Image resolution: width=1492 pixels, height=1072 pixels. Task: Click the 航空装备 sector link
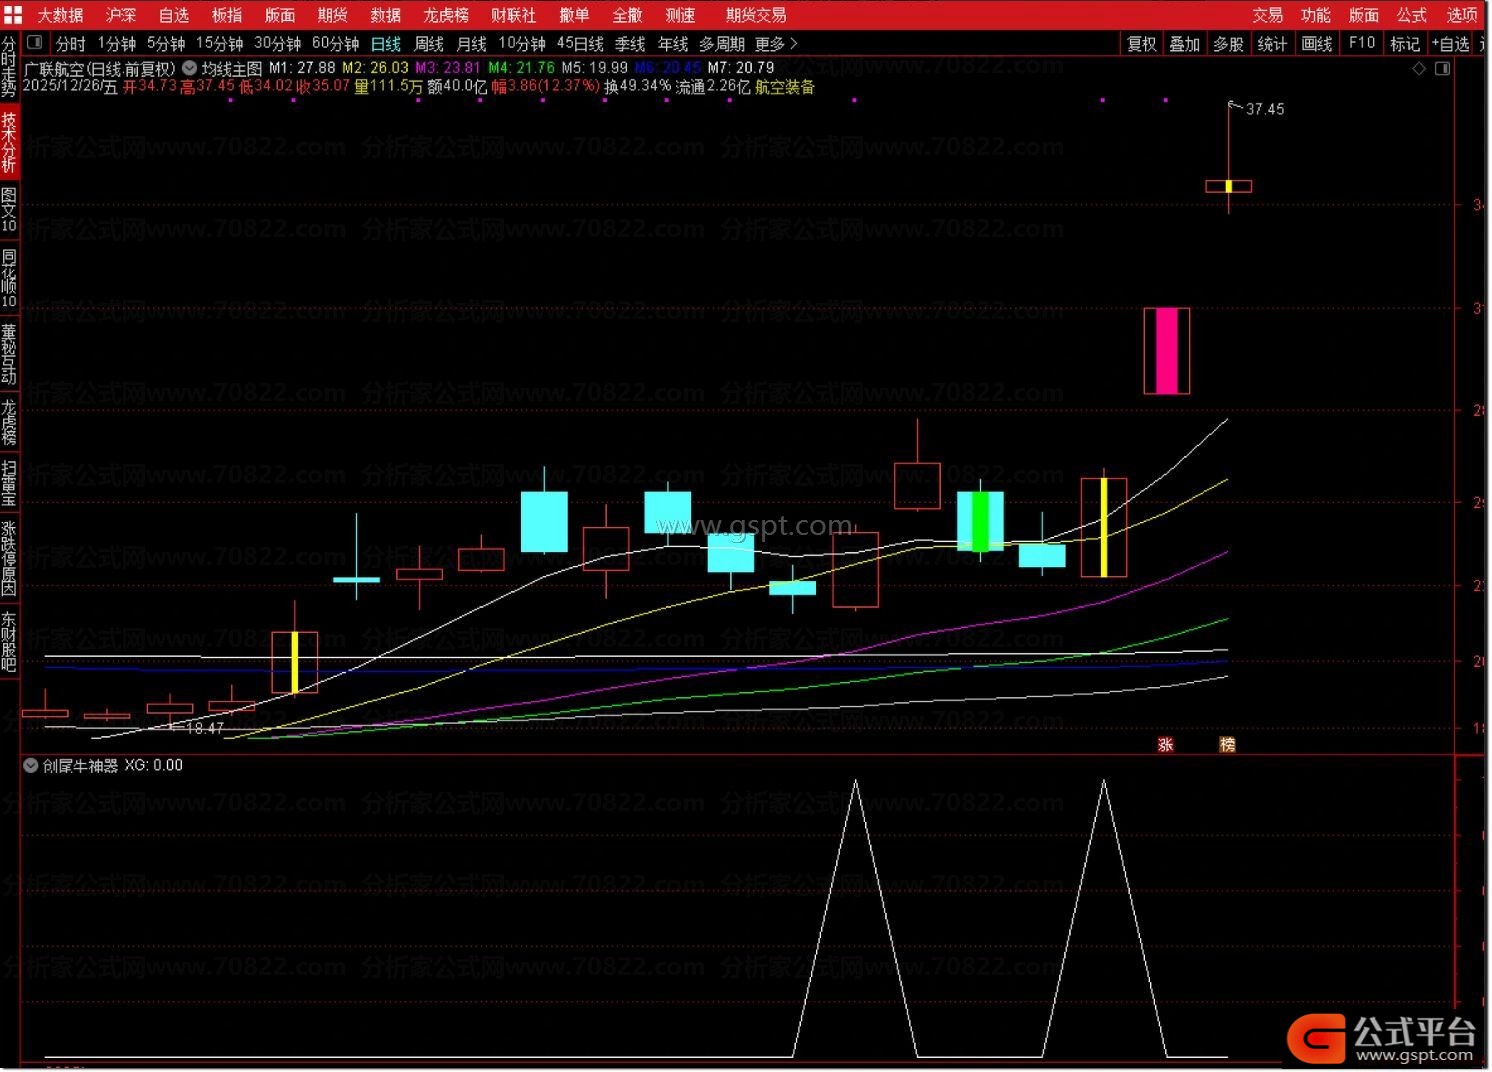pyautogui.click(x=784, y=87)
